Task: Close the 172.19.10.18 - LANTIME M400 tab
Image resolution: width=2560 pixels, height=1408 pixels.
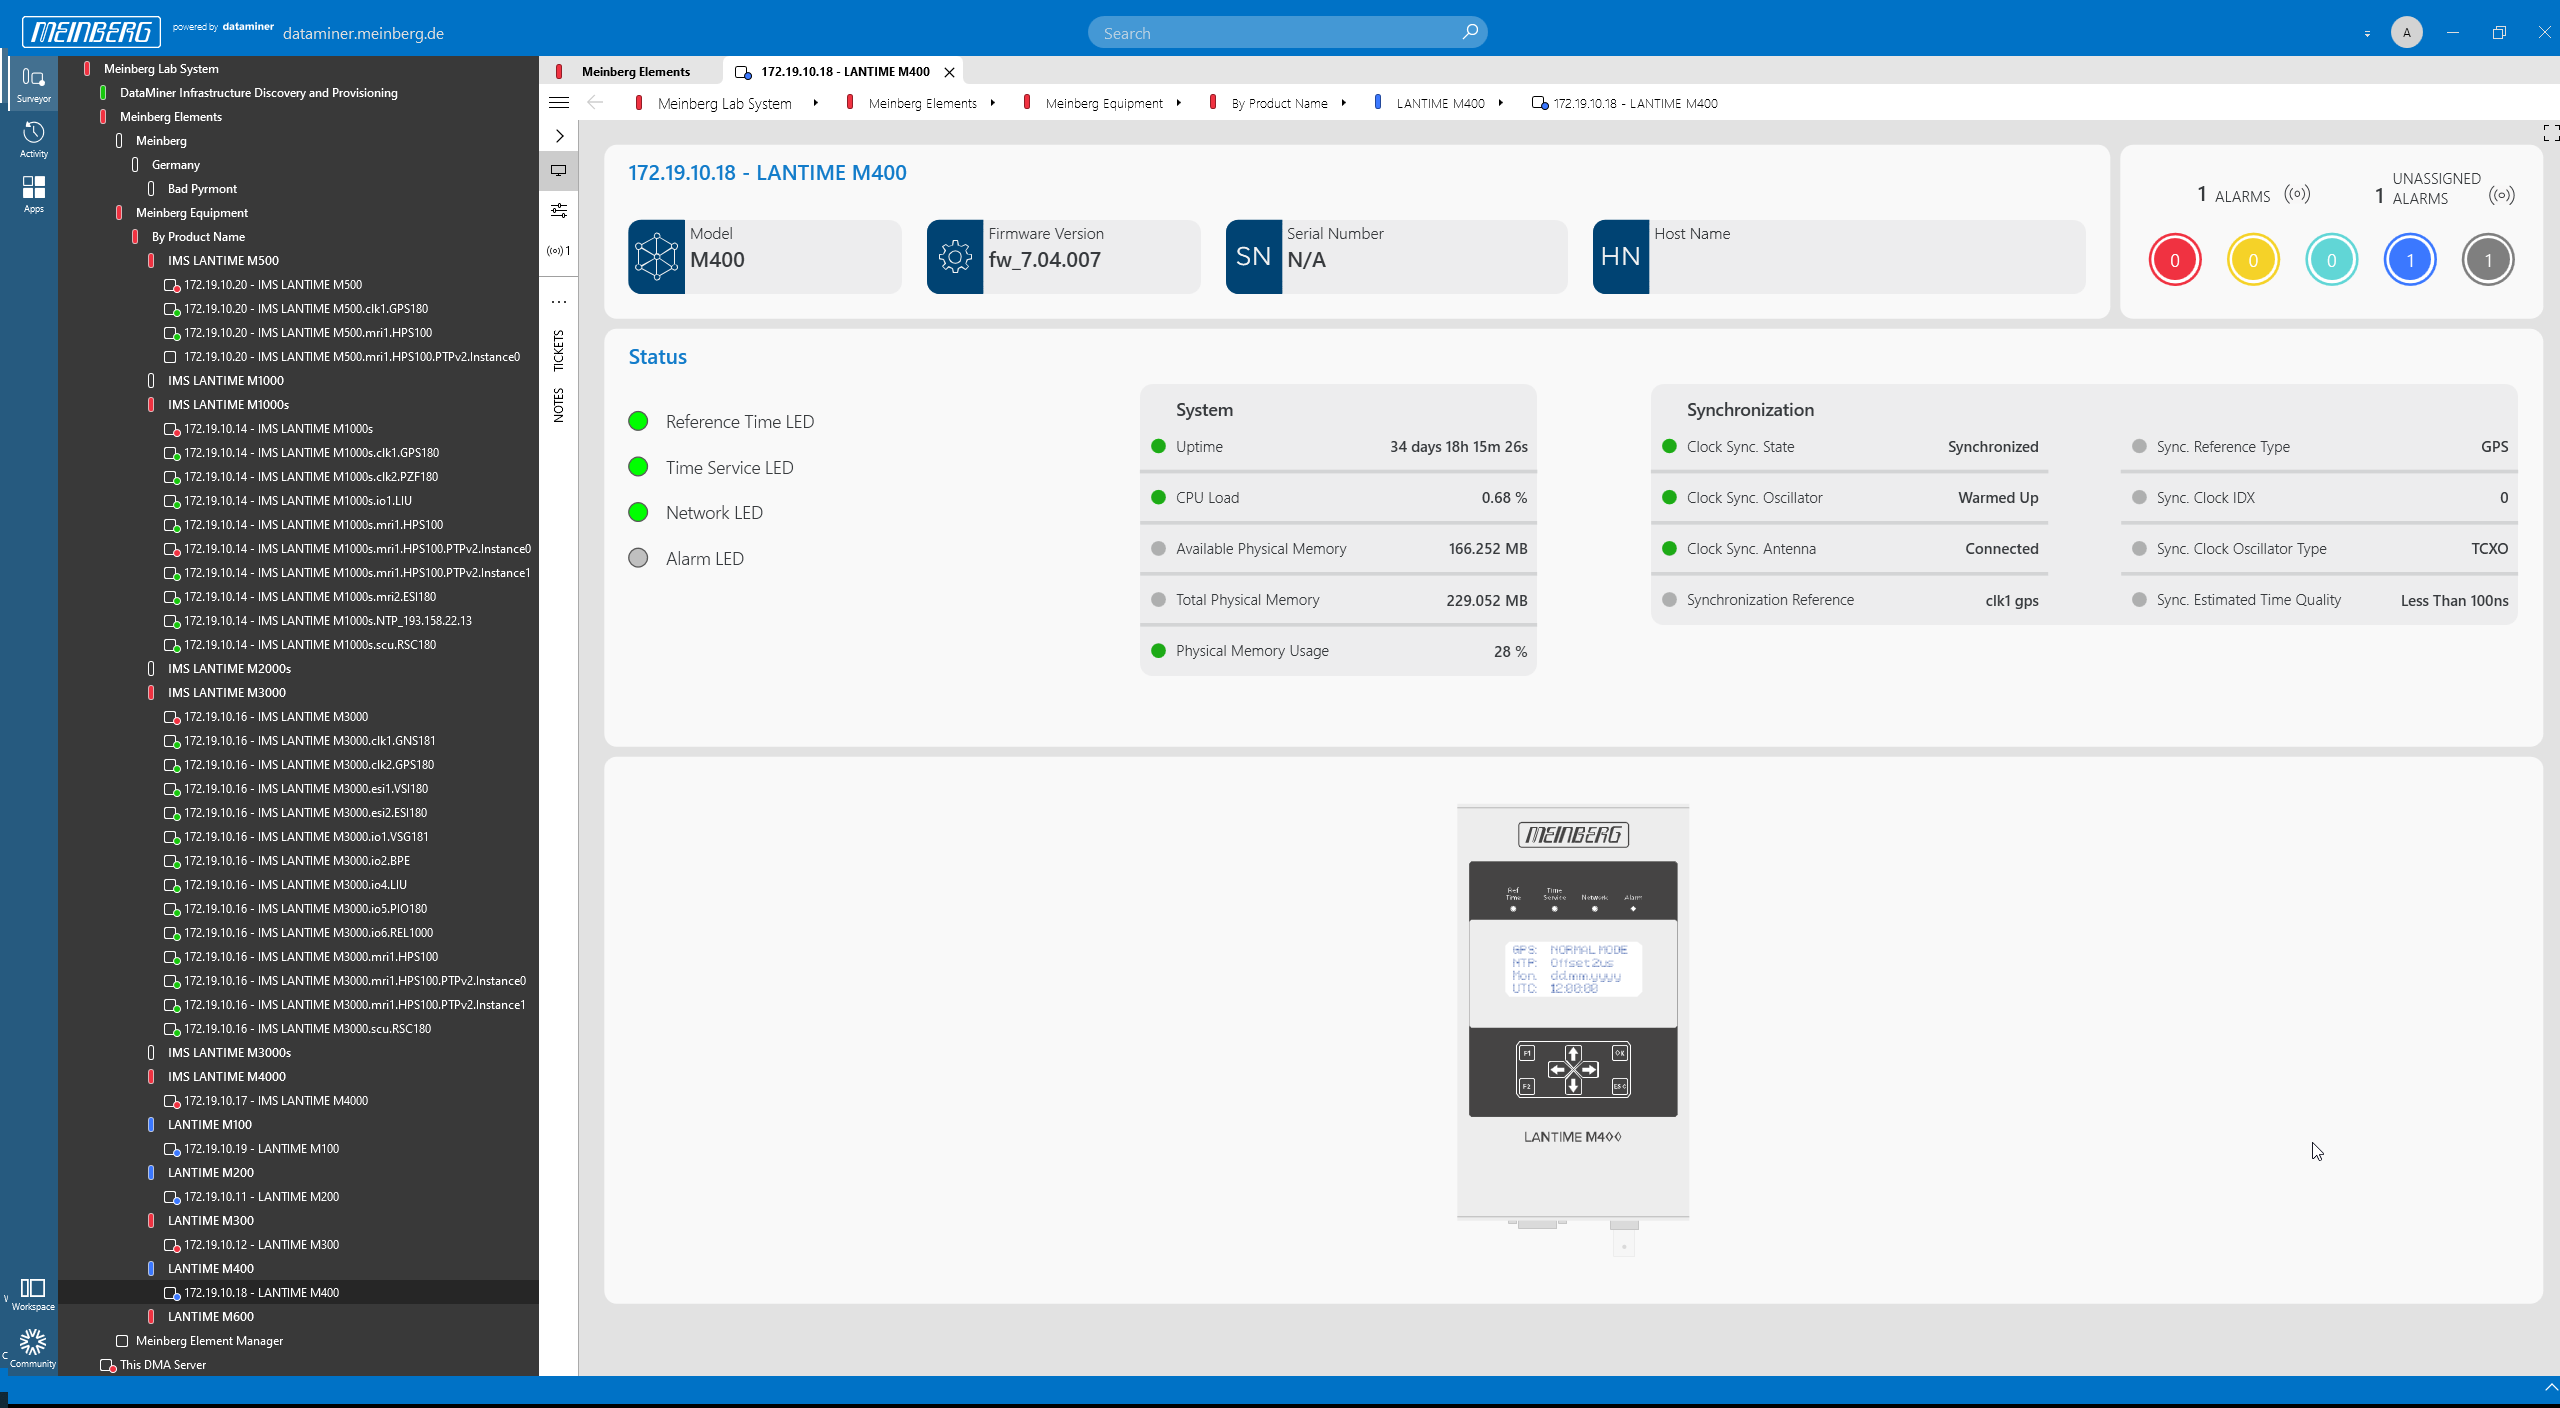Action: click(949, 72)
